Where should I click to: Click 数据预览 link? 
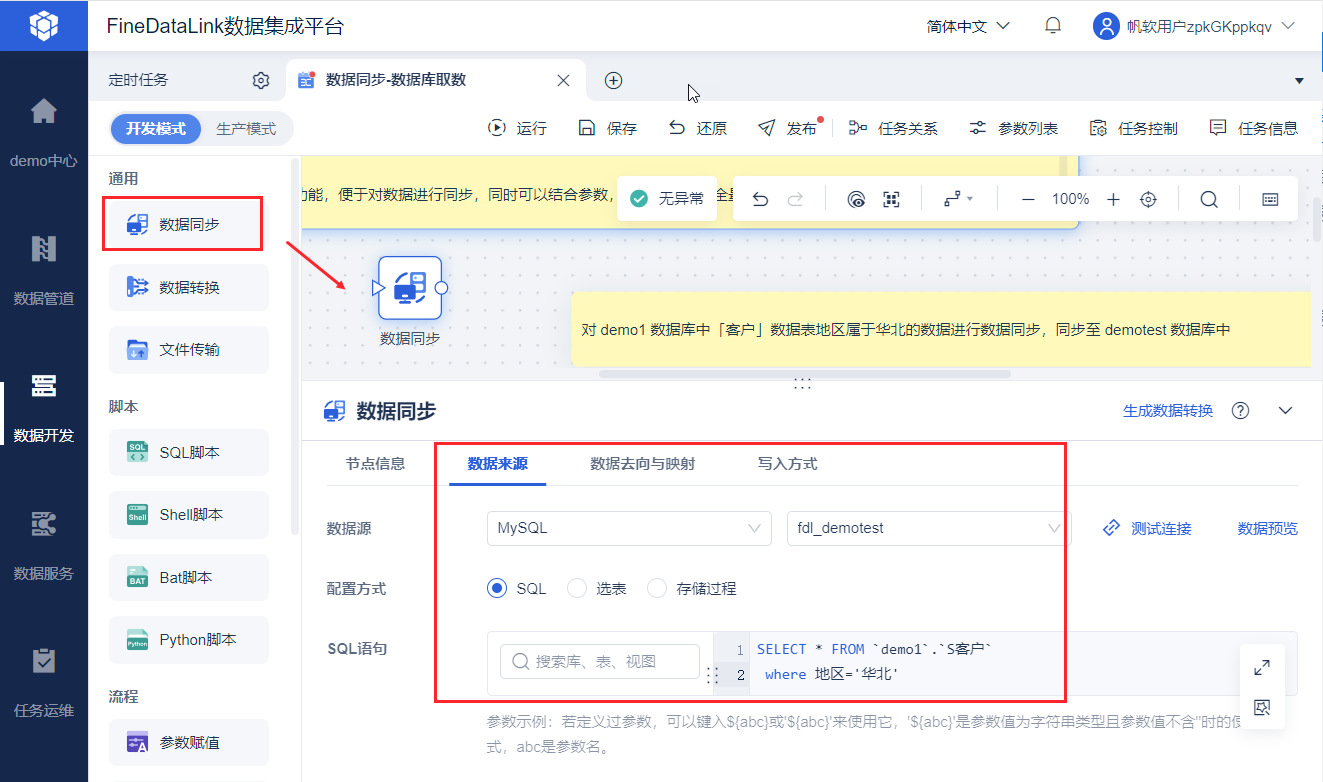pos(1267,528)
